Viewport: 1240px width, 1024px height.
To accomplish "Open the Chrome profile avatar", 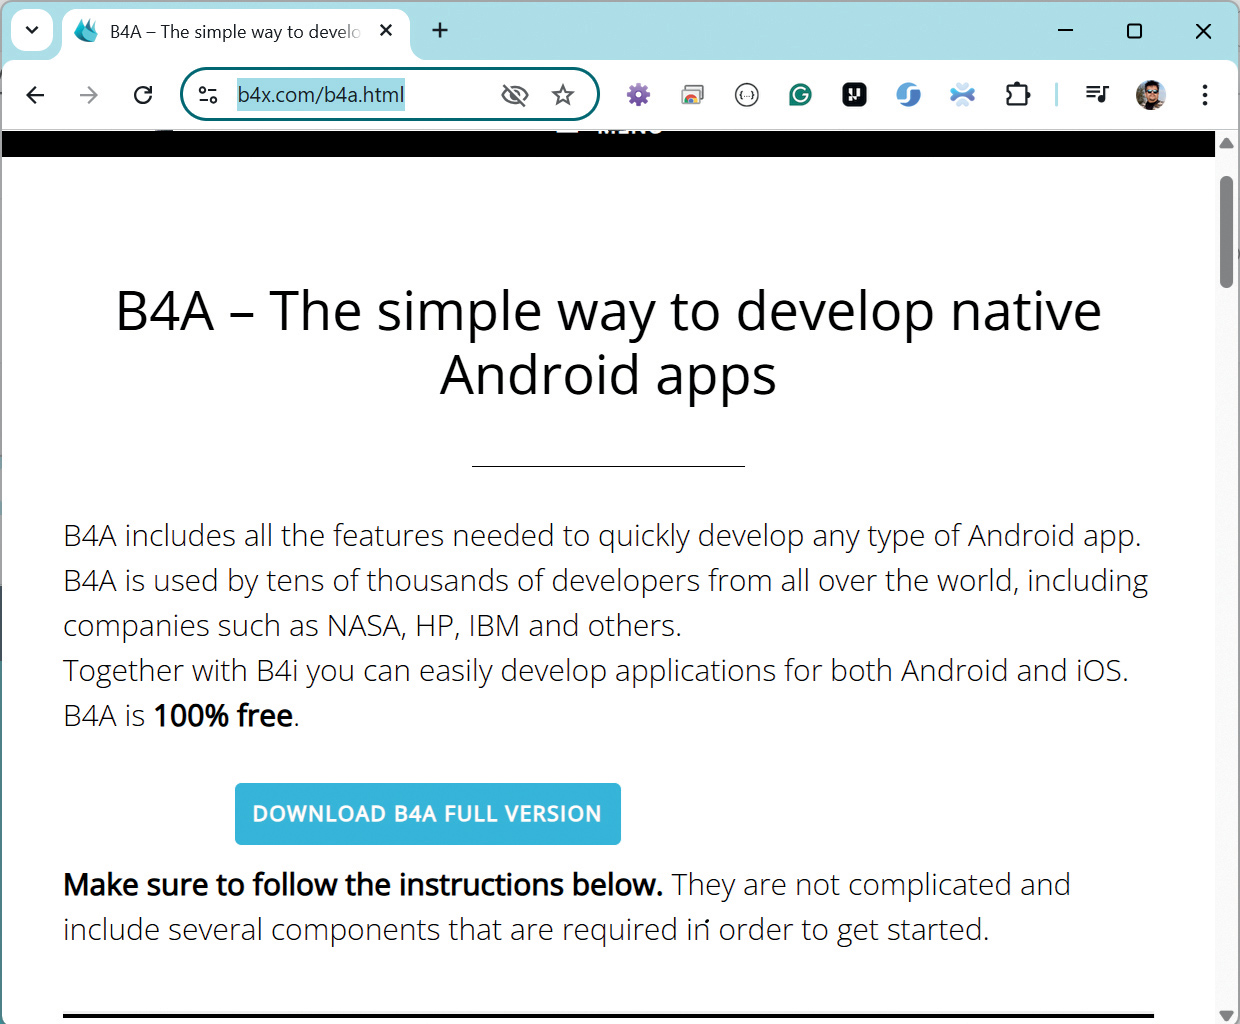I will [1151, 95].
